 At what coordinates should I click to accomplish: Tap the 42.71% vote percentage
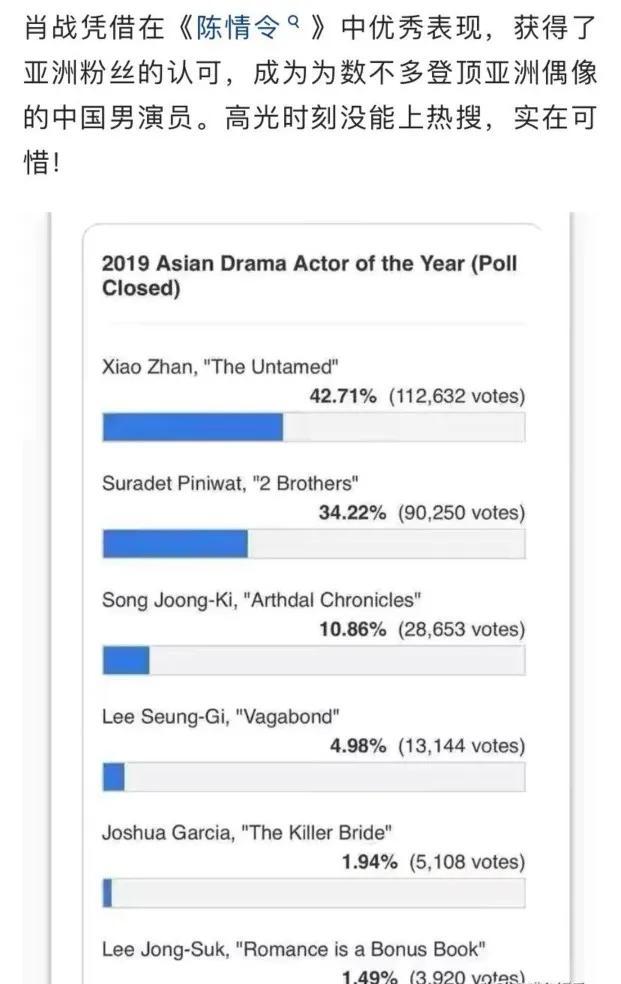pyautogui.click(x=343, y=396)
